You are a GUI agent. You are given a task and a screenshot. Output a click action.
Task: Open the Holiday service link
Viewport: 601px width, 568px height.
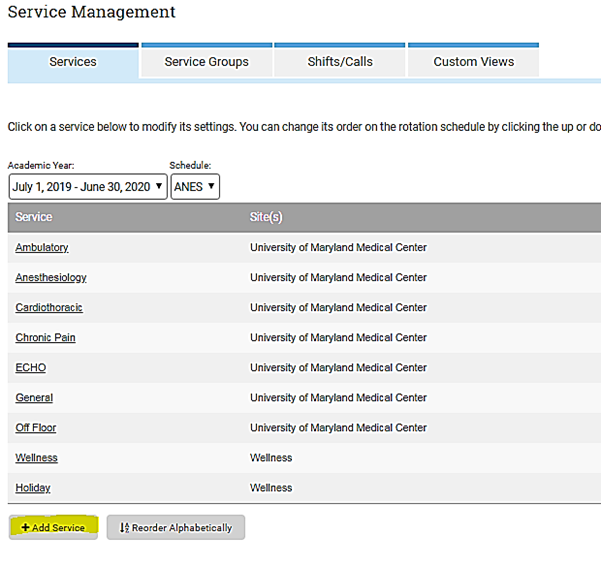click(x=33, y=488)
